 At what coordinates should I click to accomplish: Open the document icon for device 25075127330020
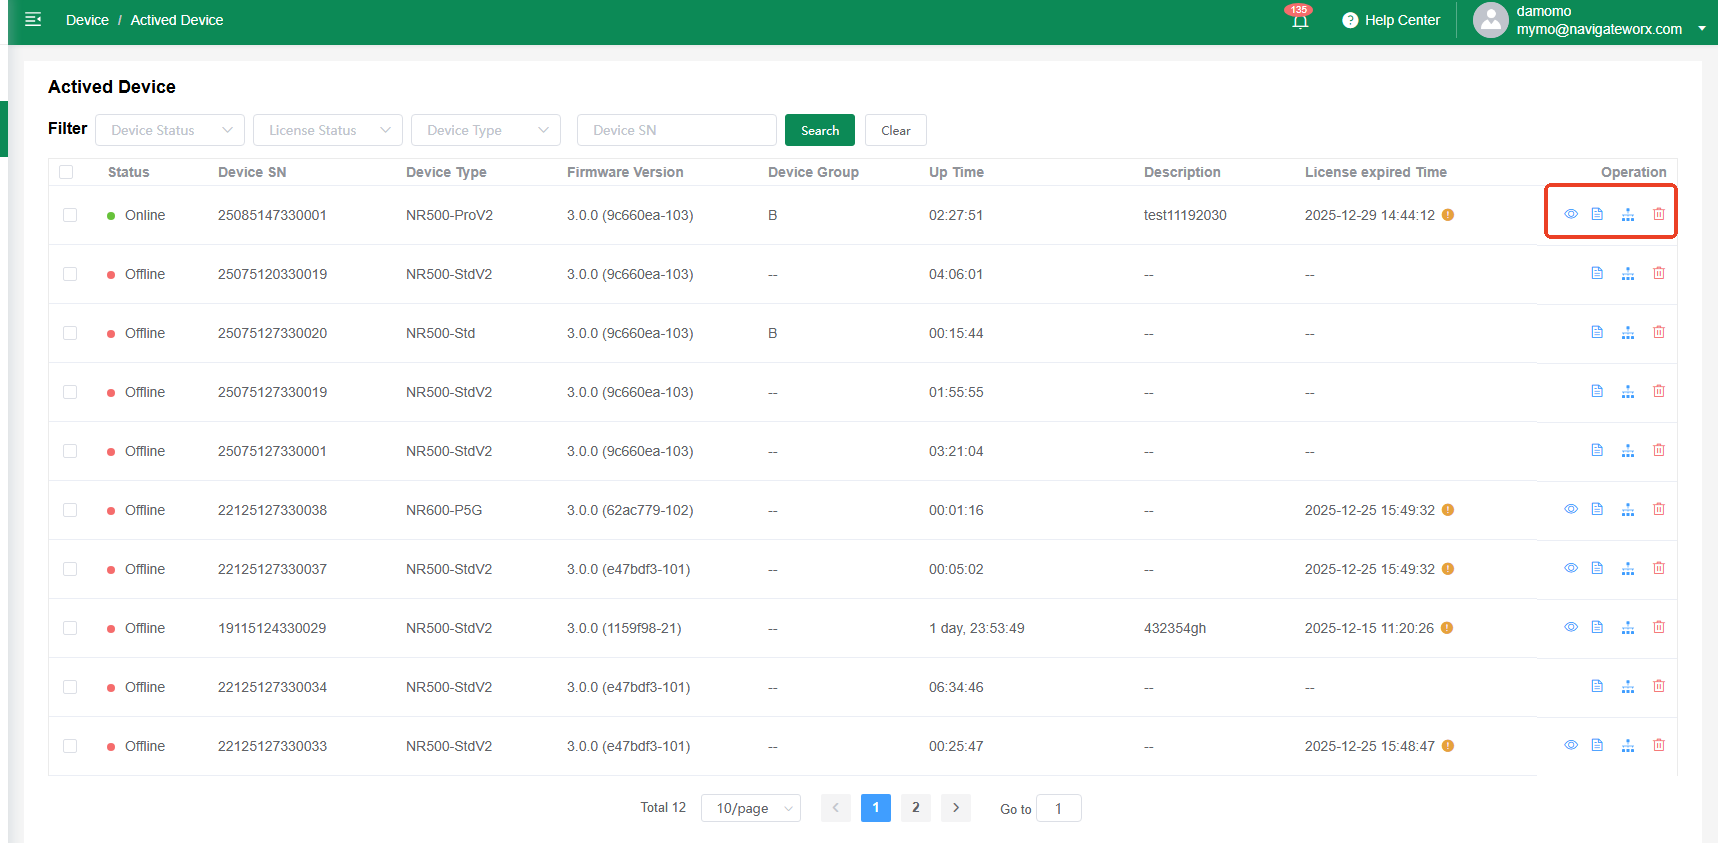(1597, 333)
